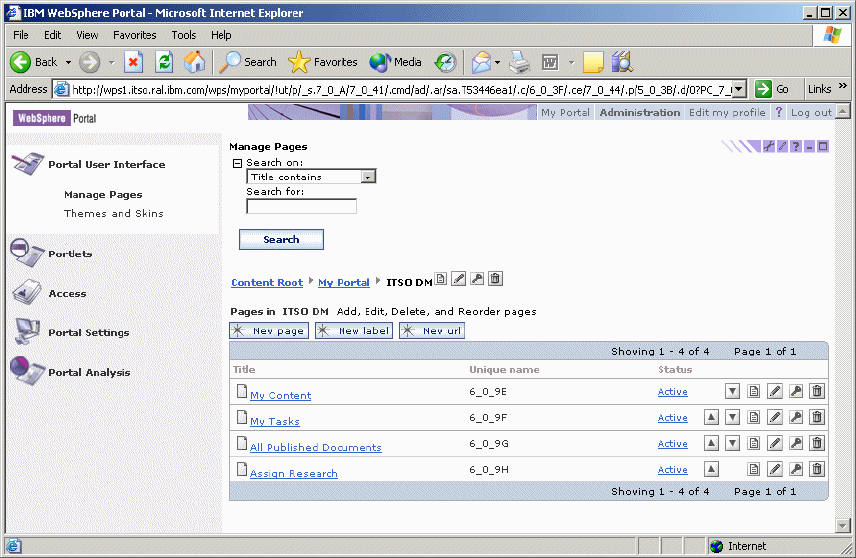Screen dimensions: 856x558
Task: Collapse the Search on section
Action: pyautogui.click(x=238, y=163)
